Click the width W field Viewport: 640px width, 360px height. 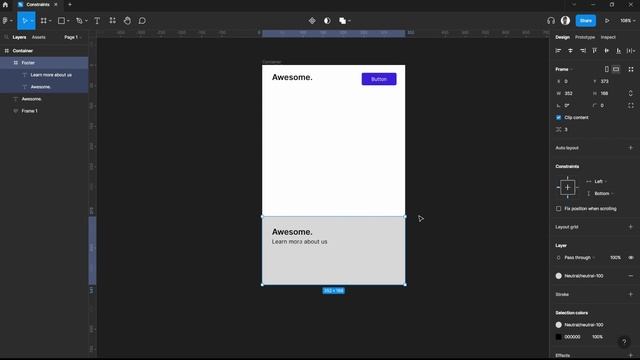[x=571, y=93]
